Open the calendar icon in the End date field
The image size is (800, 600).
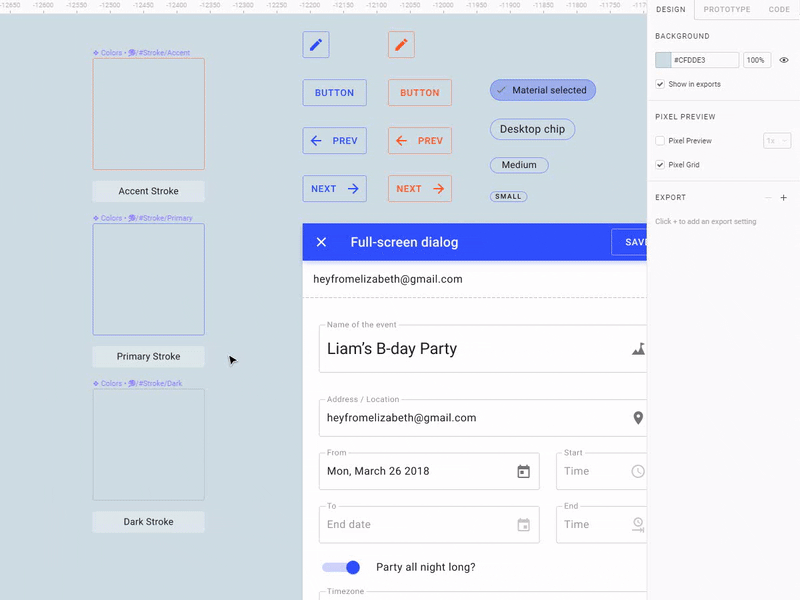523,524
